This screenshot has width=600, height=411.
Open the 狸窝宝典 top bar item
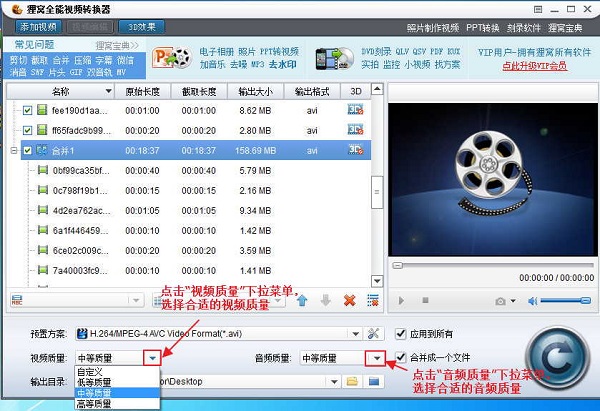point(565,28)
